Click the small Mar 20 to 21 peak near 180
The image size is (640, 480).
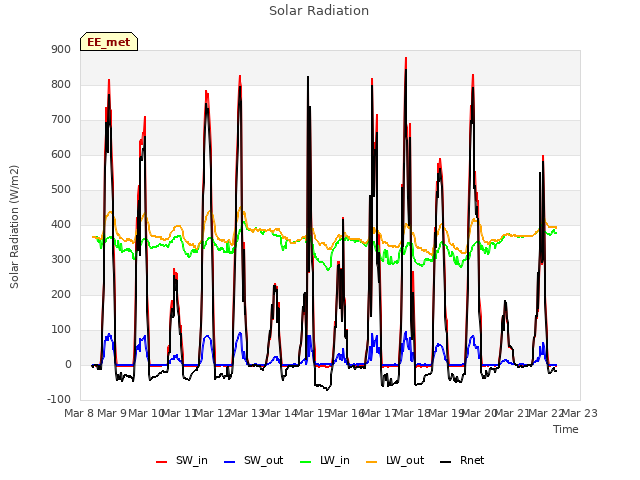point(505,303)
